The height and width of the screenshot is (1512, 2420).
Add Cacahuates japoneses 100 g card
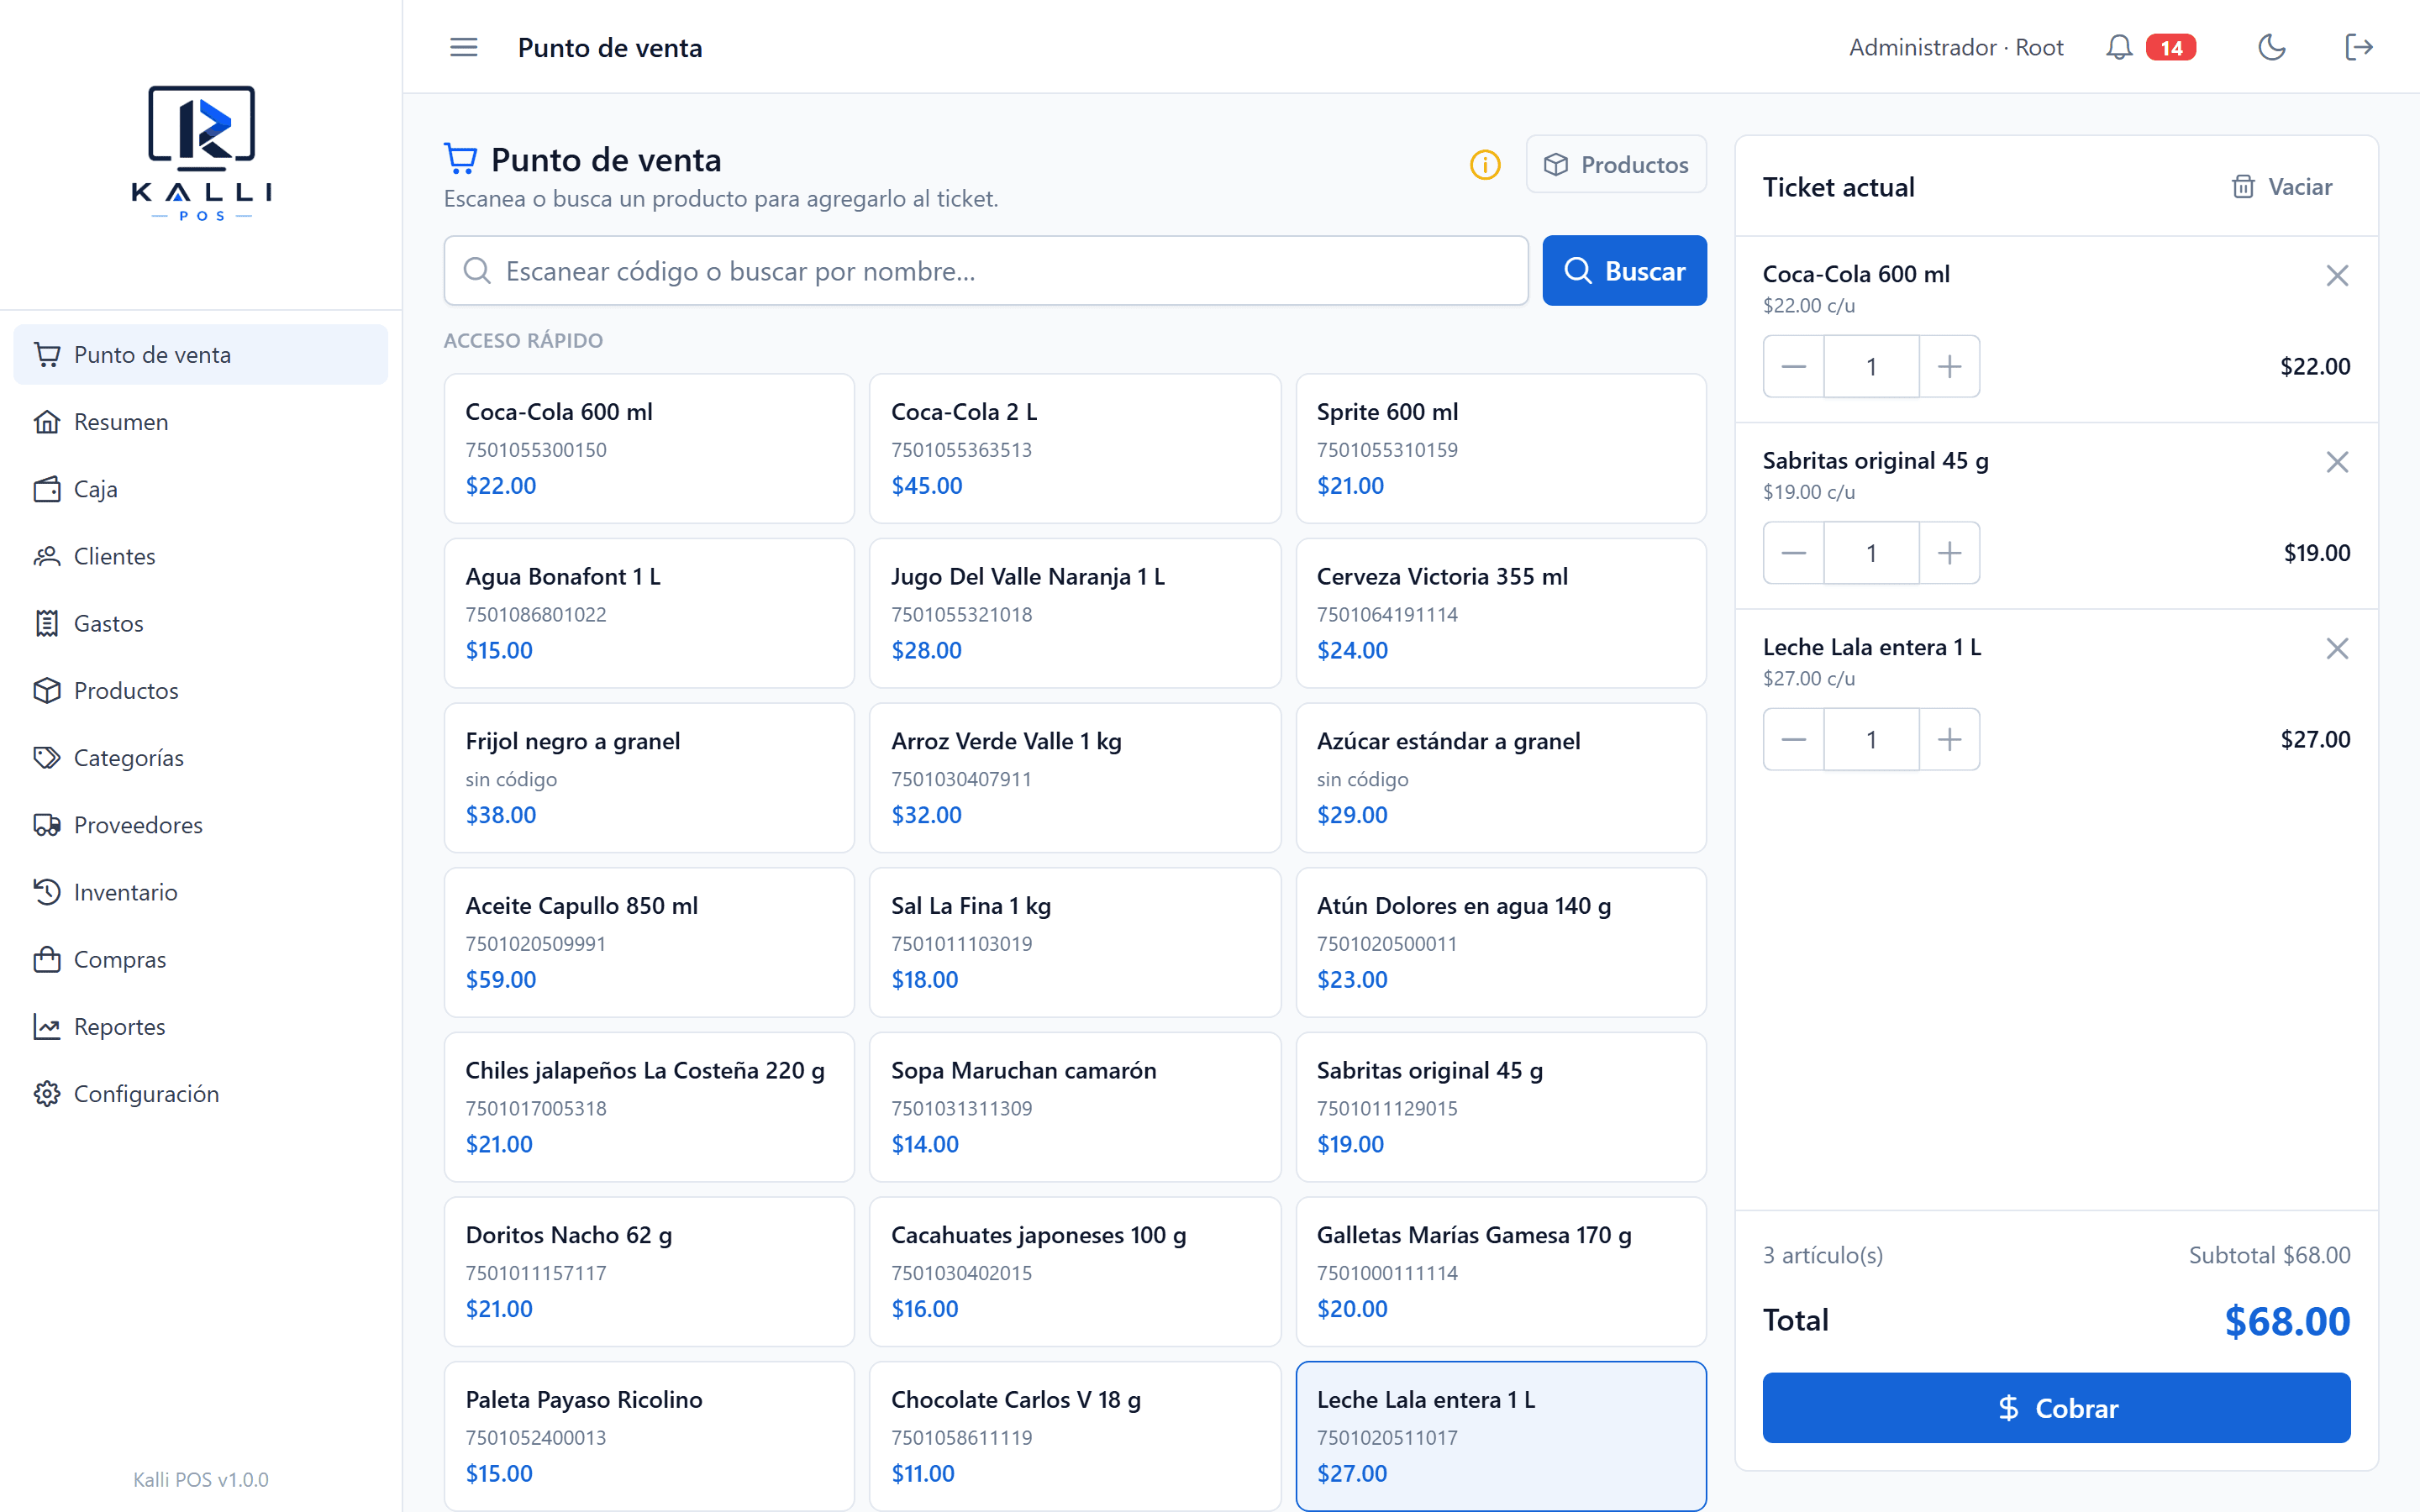click(x=1075, y=1271)
